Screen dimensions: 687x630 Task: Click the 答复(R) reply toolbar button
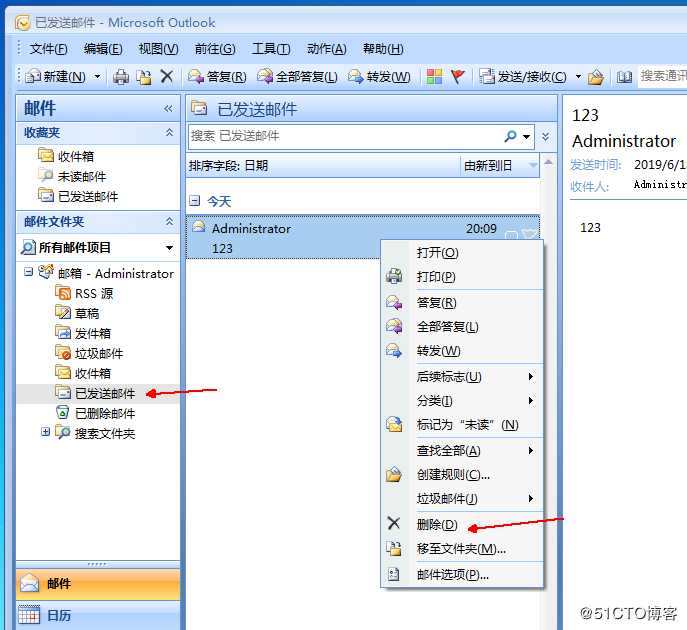pyautogui.click(x=217, y=77)
